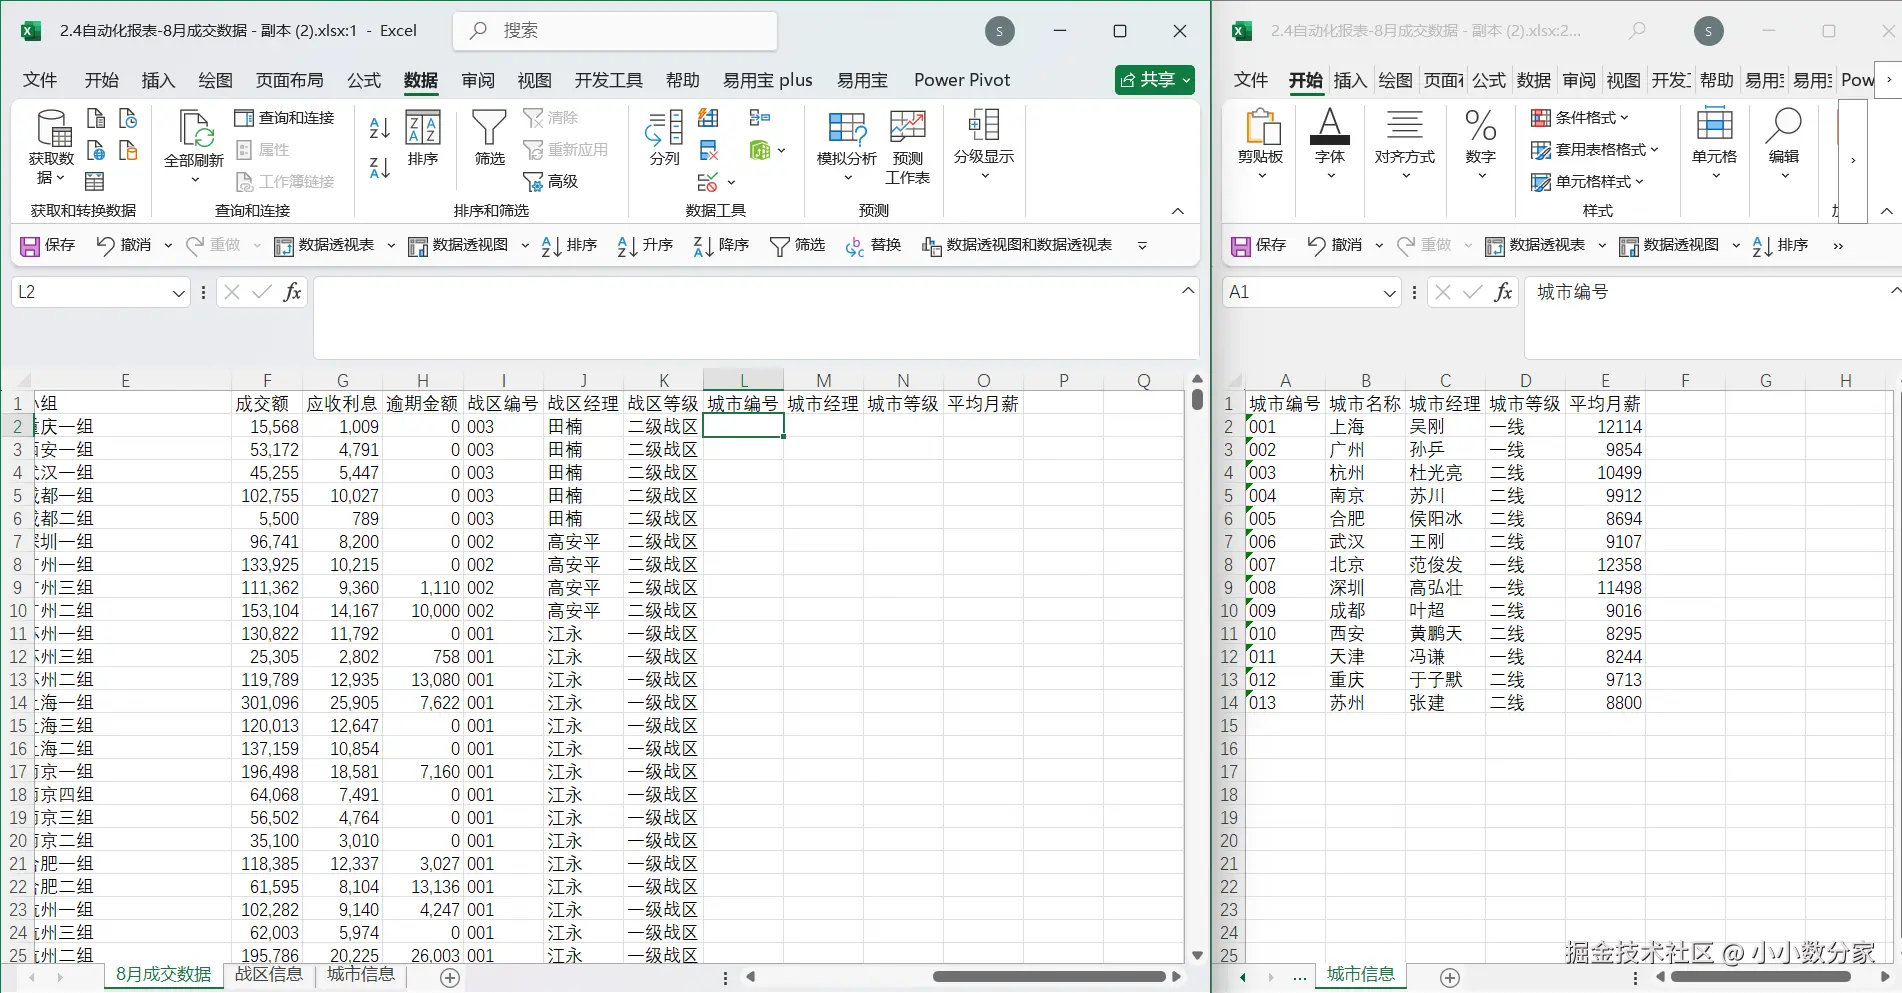Click Cell Styles (单元格样式) in right window
The height and width of the screenshot is (993, 1902).
coord(1588,182)
